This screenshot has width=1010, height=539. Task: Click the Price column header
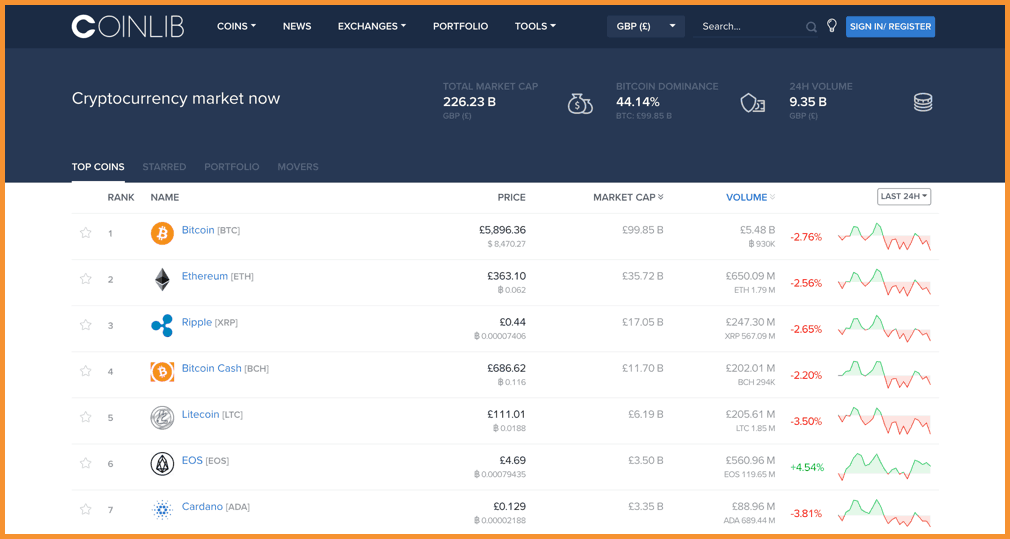coord(511,197)
